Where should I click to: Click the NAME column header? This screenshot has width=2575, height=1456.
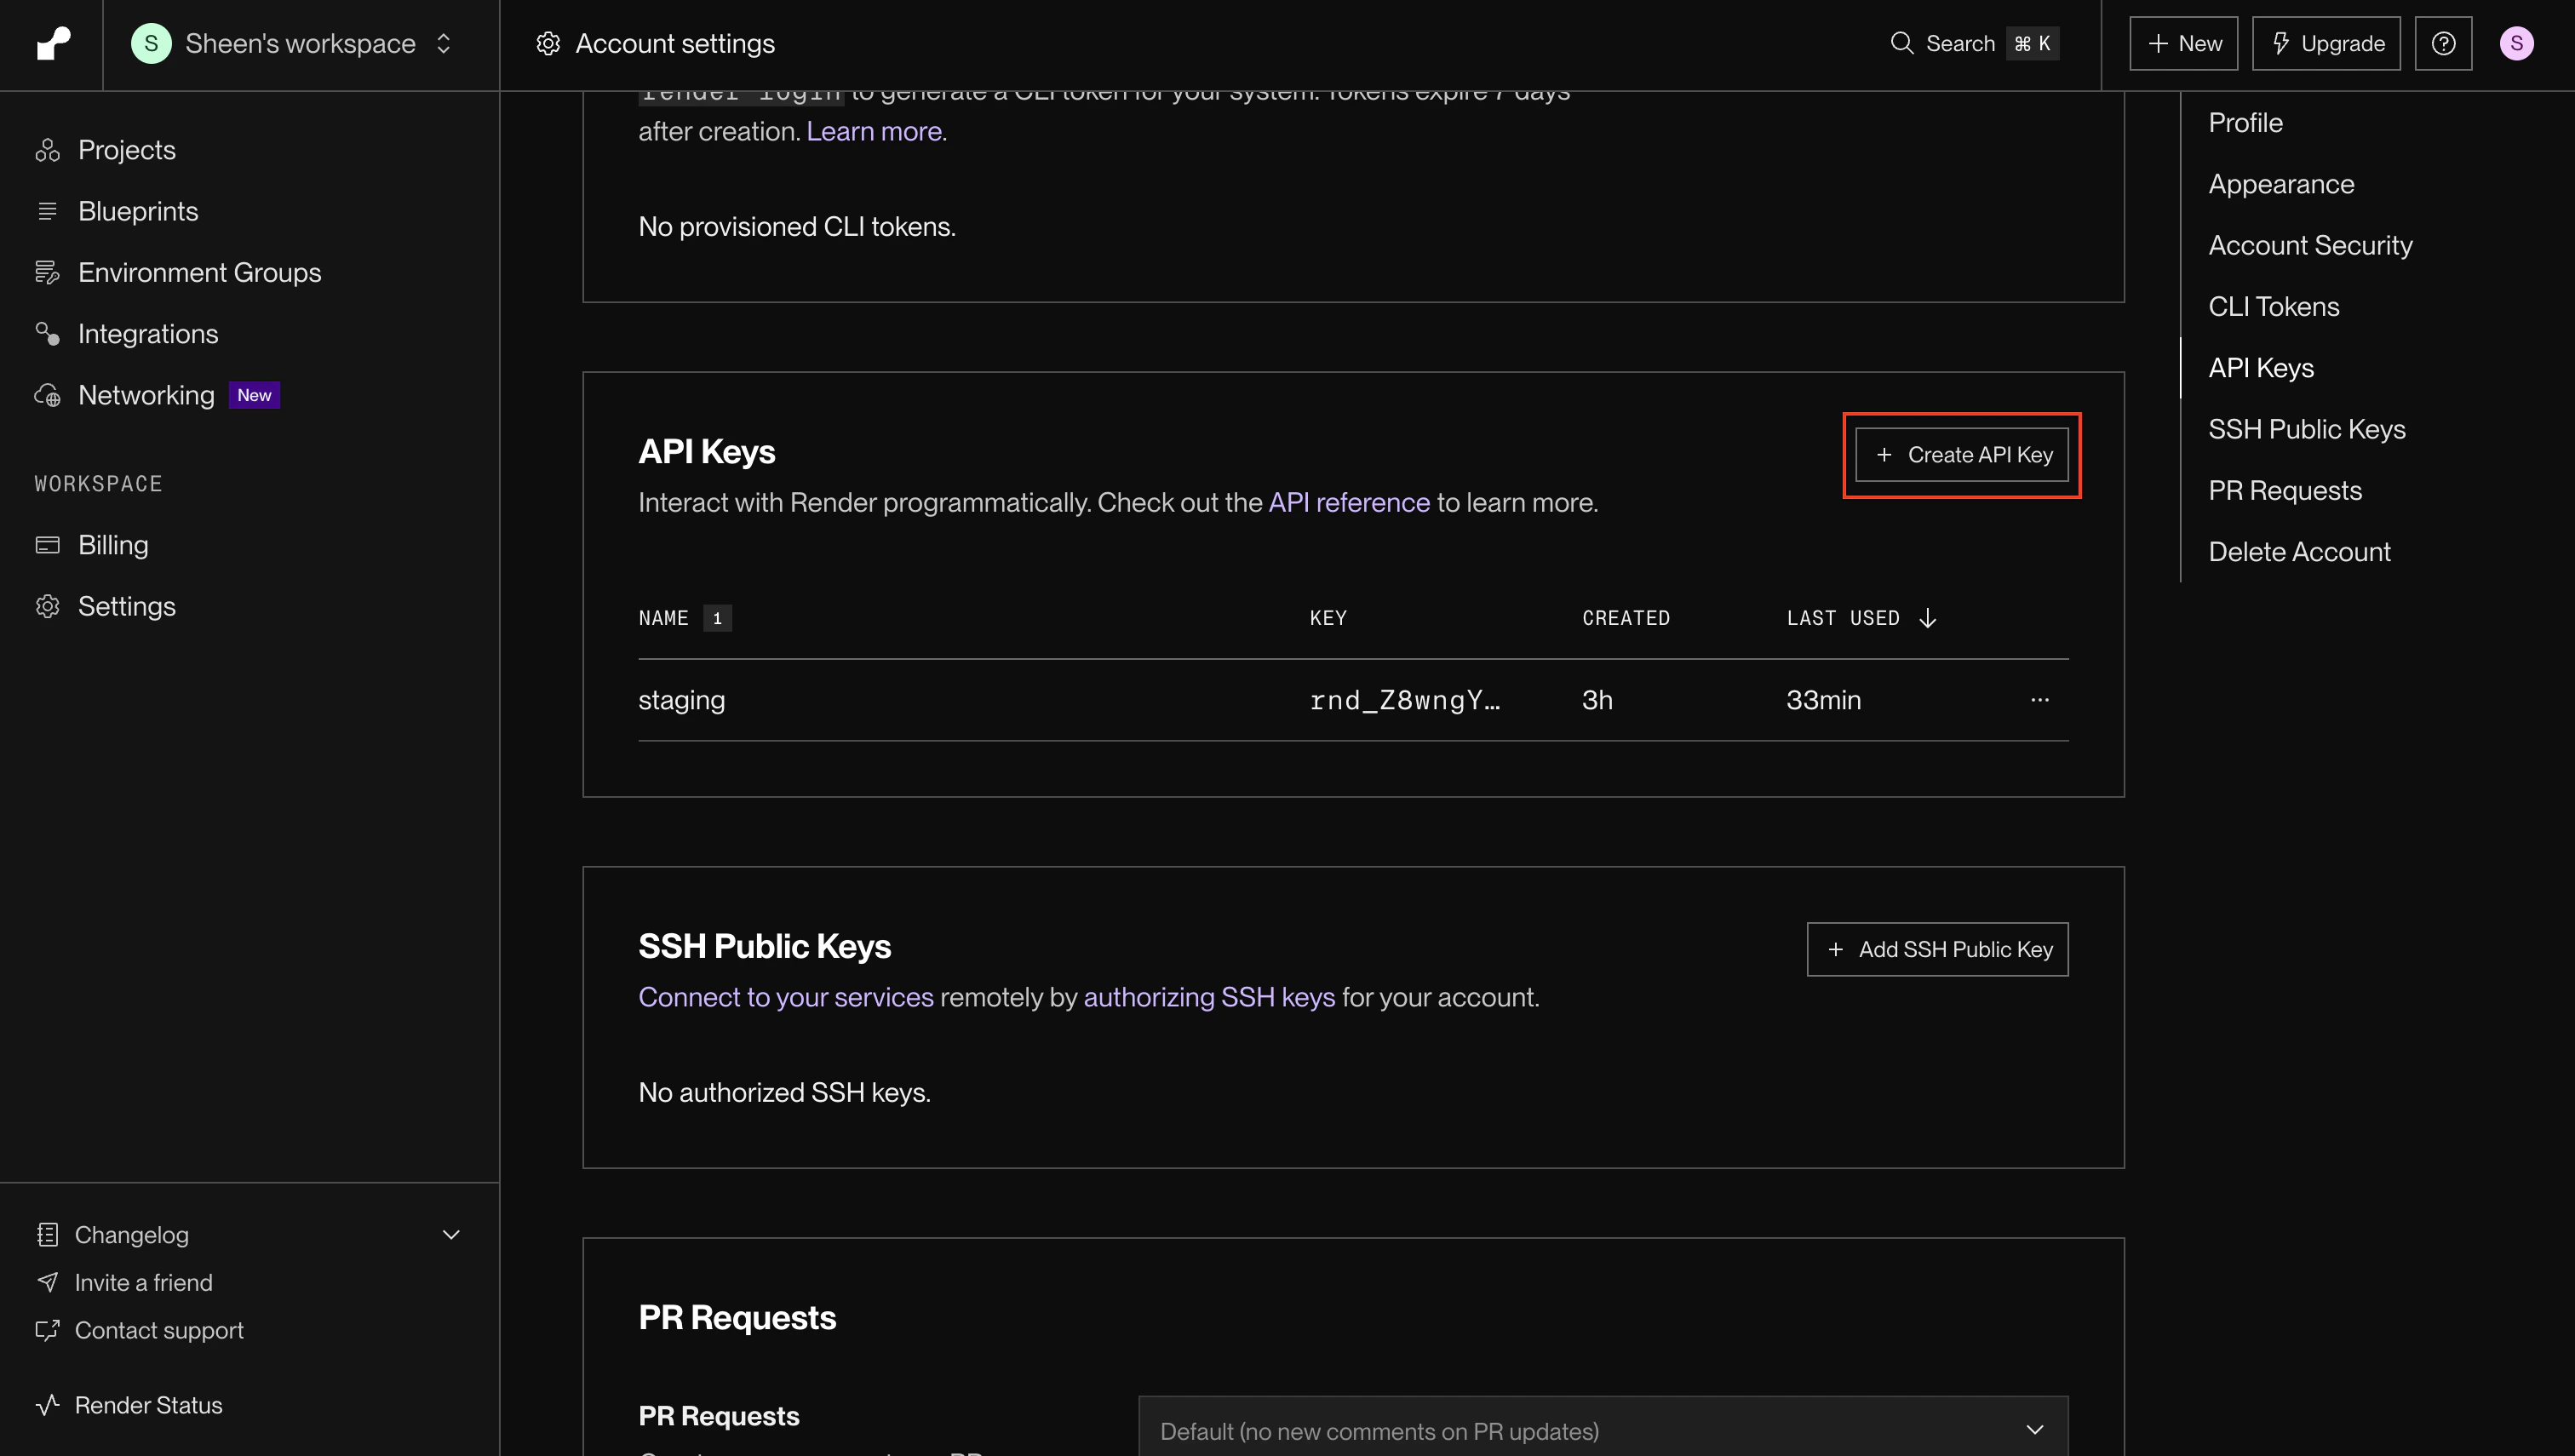pos(663,619)
